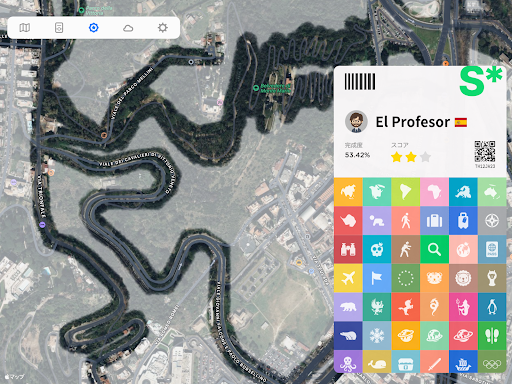Select the purple octopus badge
The width and height of the screenshot is (512, 384).
[348, 362]
